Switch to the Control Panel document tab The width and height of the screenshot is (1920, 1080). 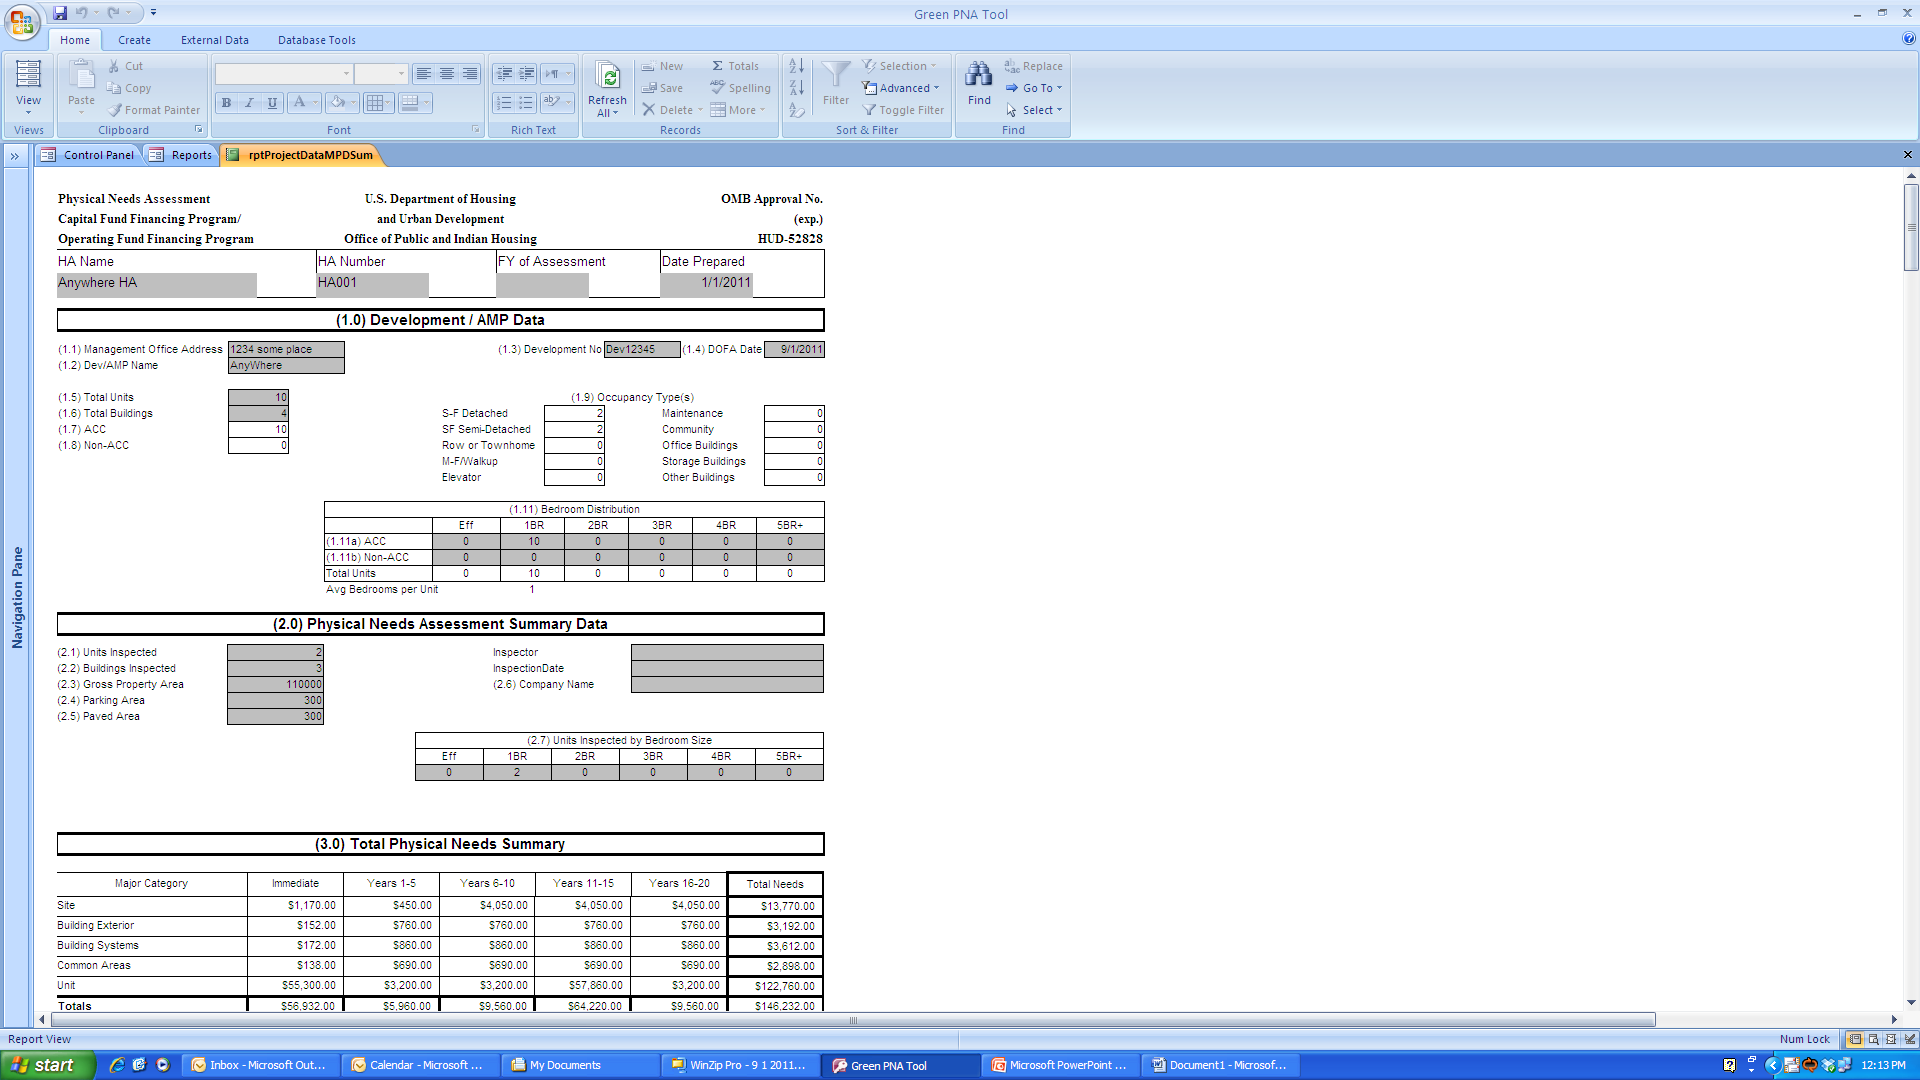(x=89, y=155)
